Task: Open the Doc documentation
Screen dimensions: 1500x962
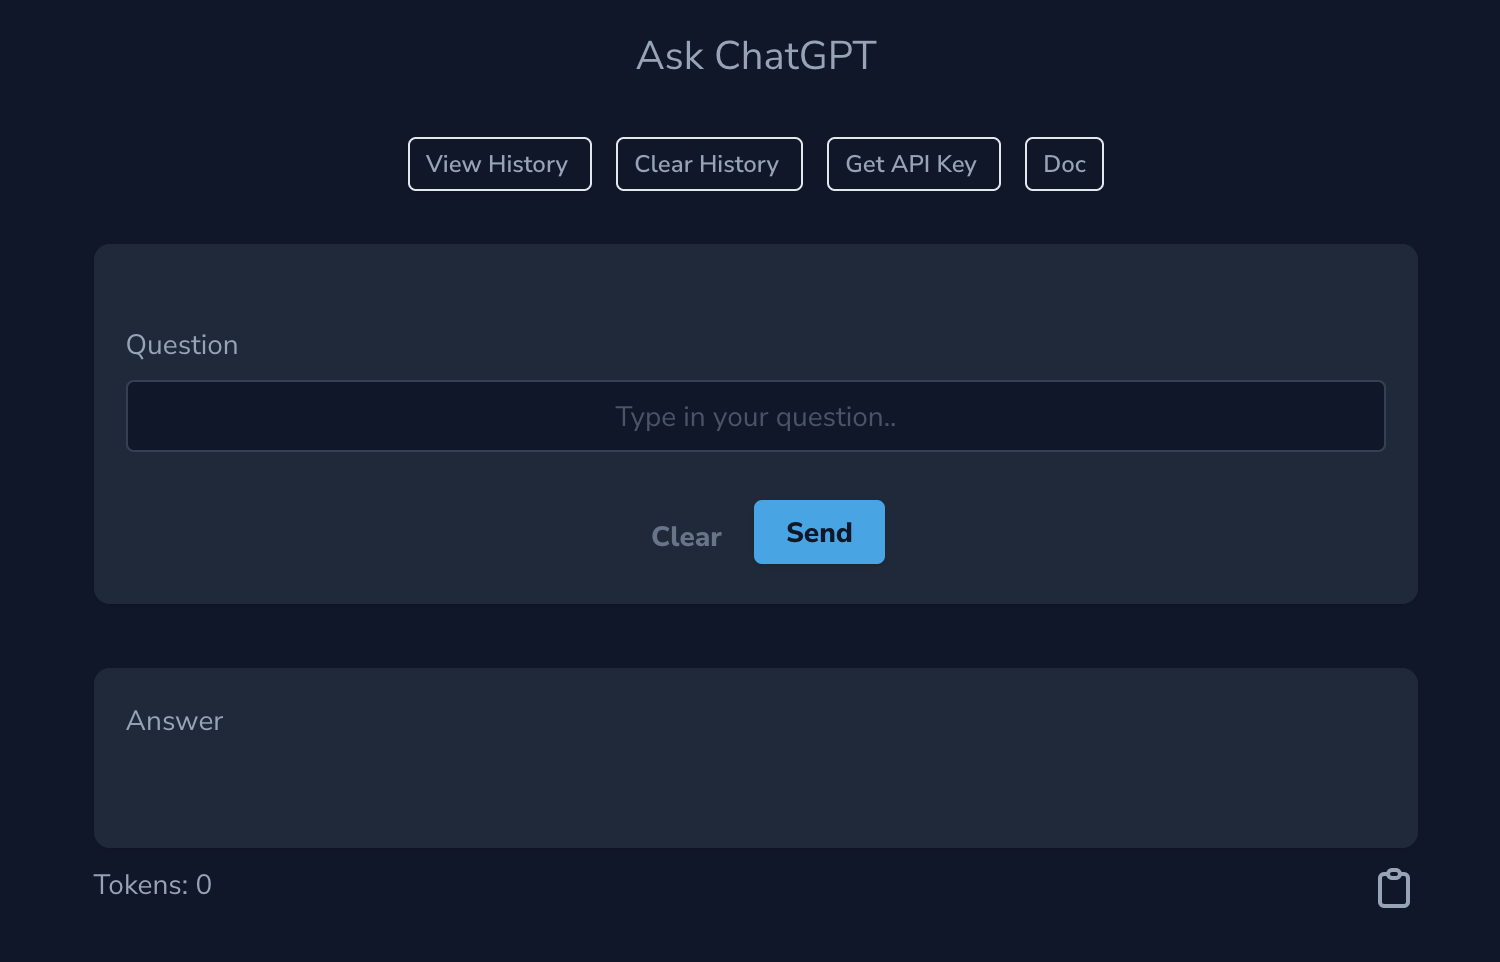Action: (x=1064, y=163)
